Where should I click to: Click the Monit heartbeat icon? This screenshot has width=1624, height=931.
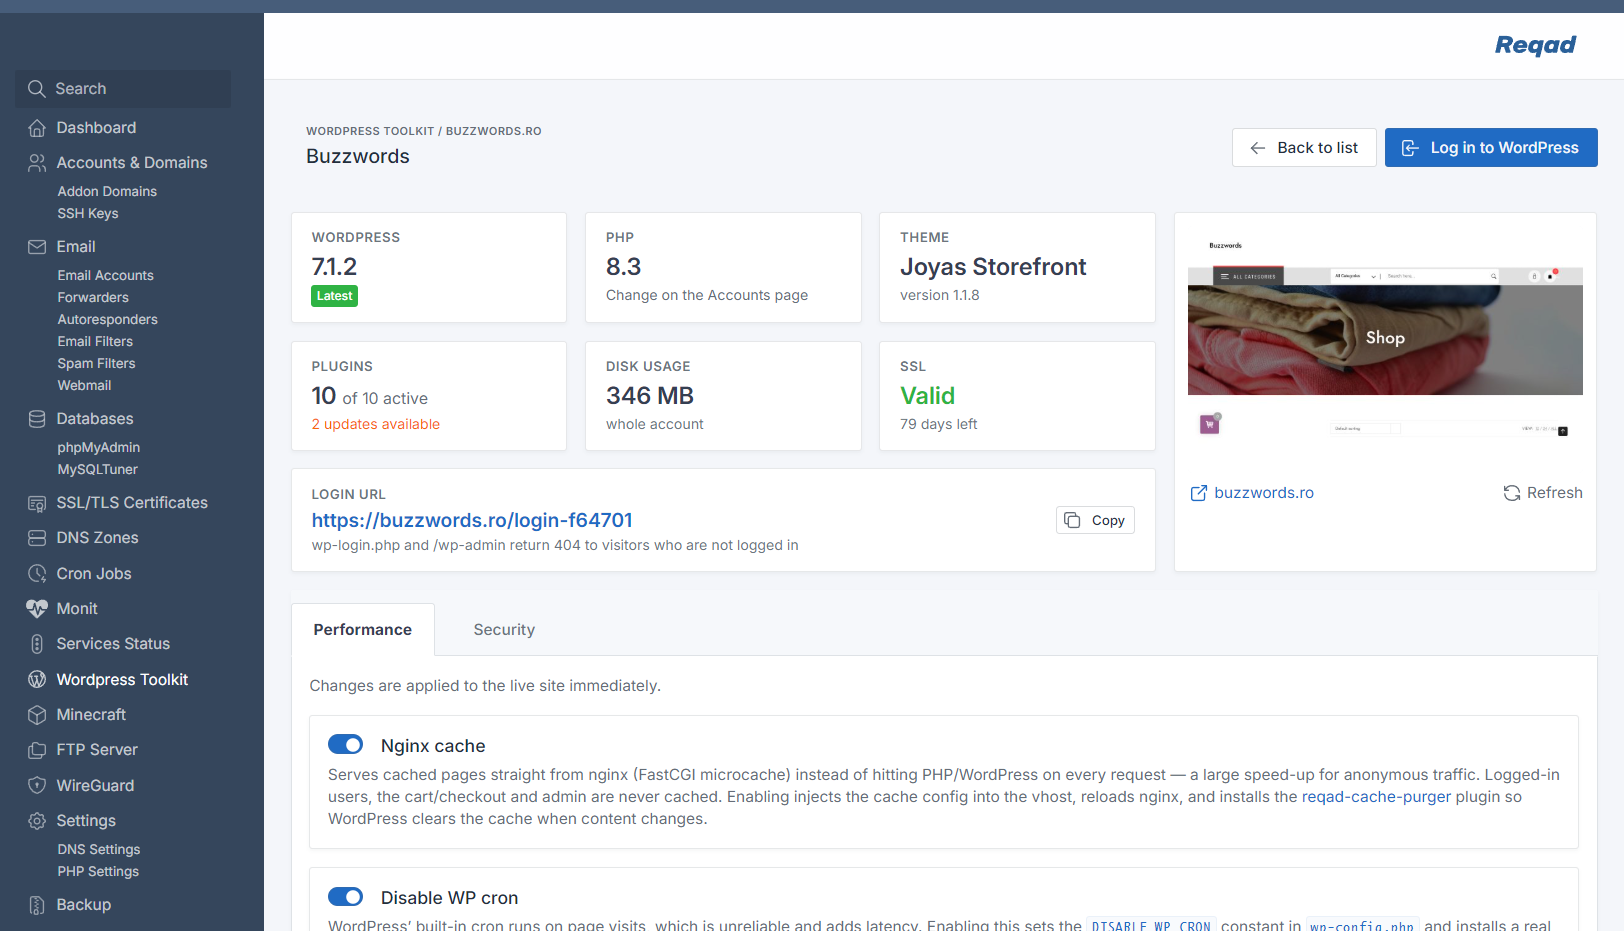tap(37, 609)
